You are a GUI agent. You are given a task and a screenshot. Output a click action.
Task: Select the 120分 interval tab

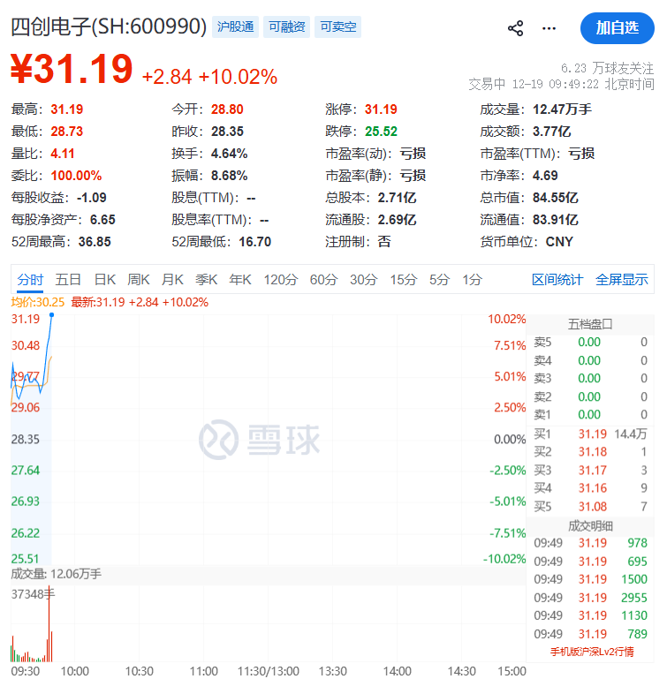click(x=280, y=279)
